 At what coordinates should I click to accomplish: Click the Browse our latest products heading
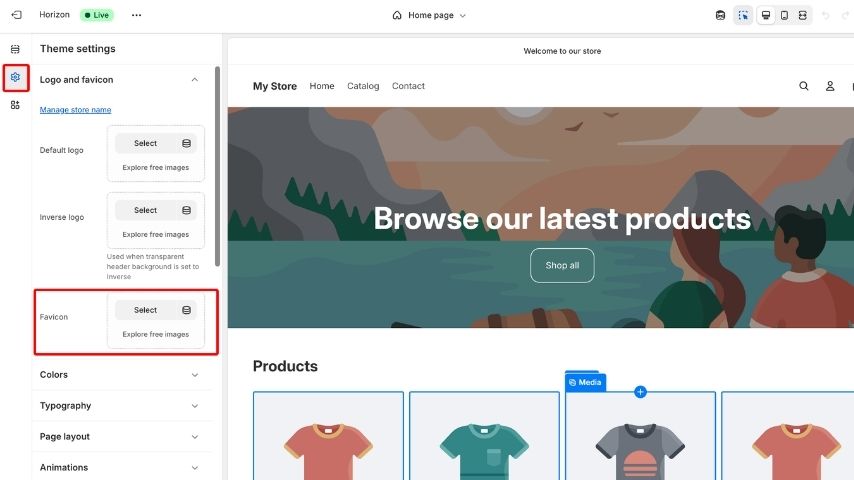pyautogui.click(x=562, y=218)
